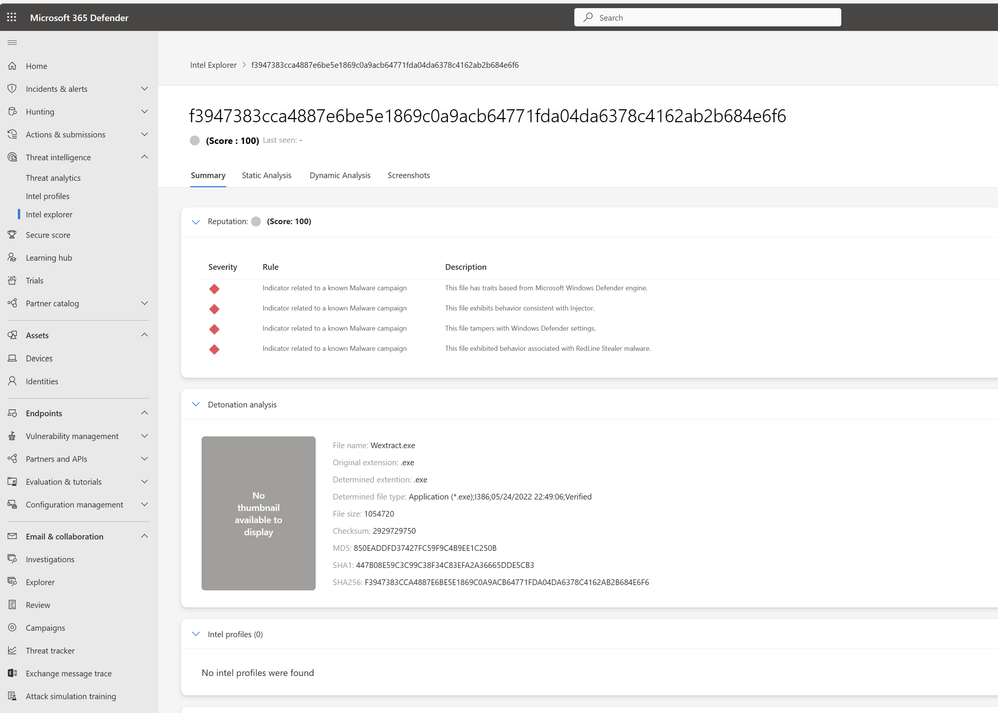Open Email & collaboration section header
Image resolution: width=998 pixels, height=713 pixels.
(x=64, y=537)
